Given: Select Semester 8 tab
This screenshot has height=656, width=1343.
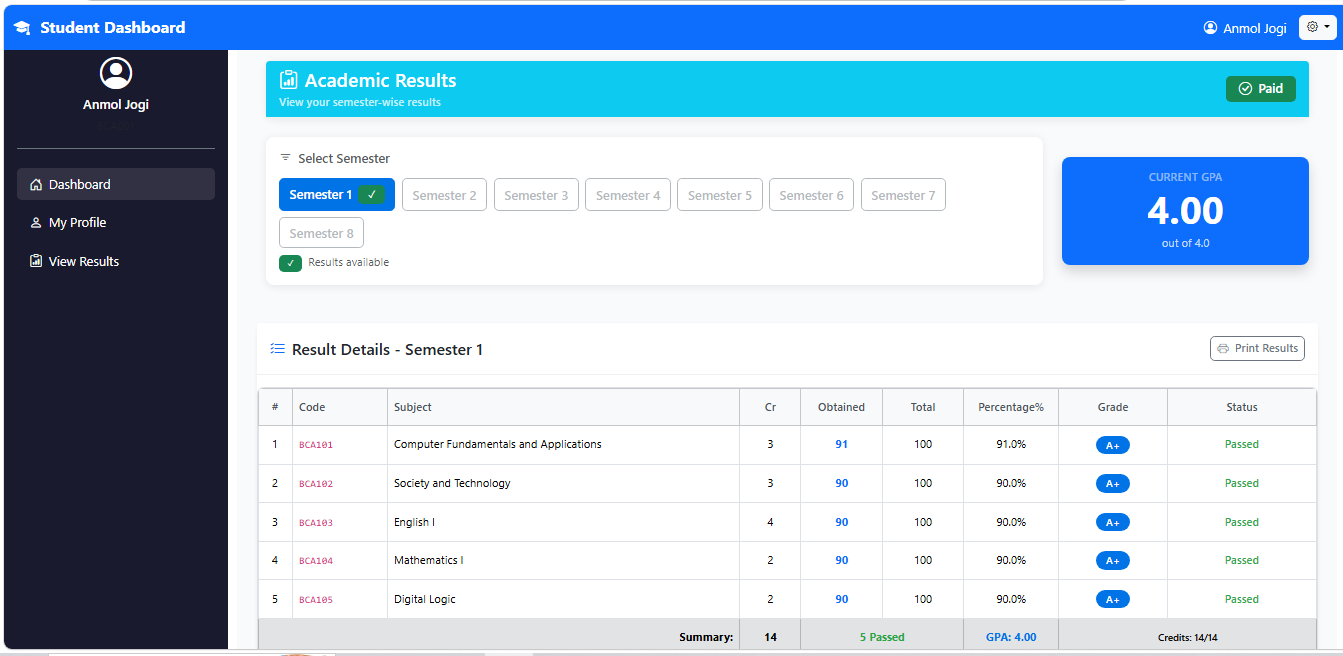Looking at the screenshot, I should (321, 233).
